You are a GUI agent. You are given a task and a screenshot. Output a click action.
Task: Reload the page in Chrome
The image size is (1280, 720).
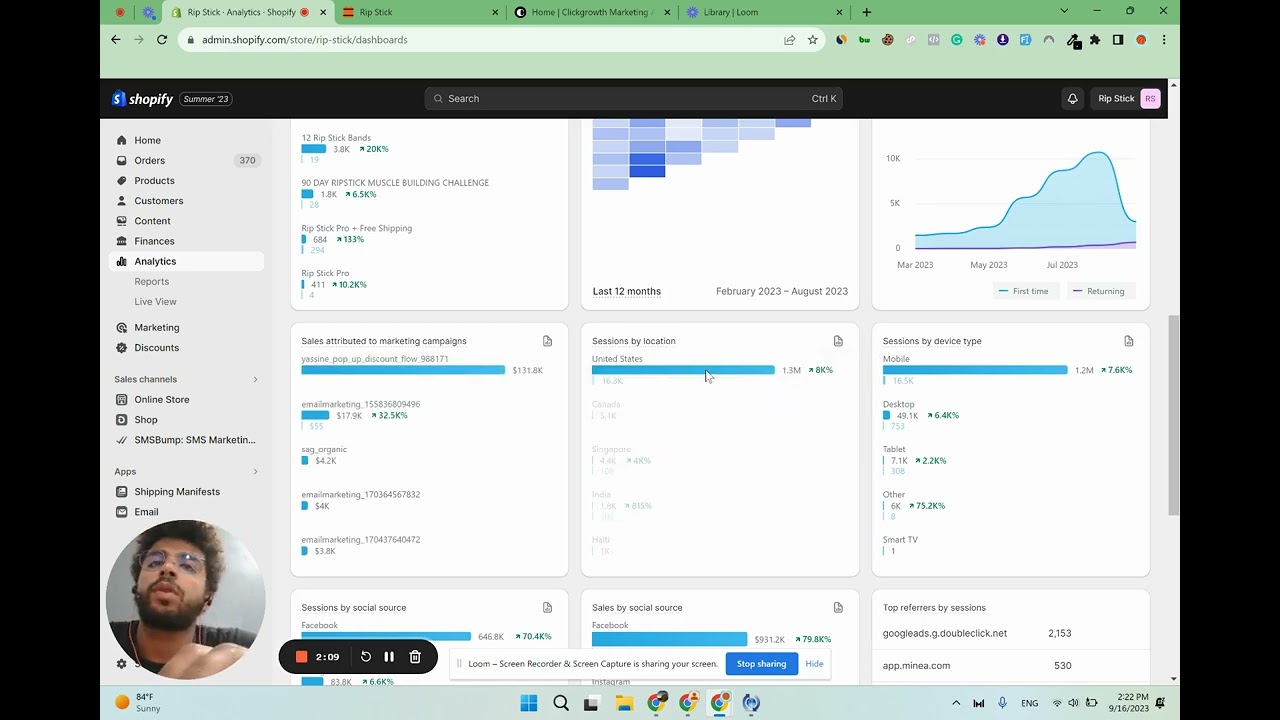[x=162, y=40]
